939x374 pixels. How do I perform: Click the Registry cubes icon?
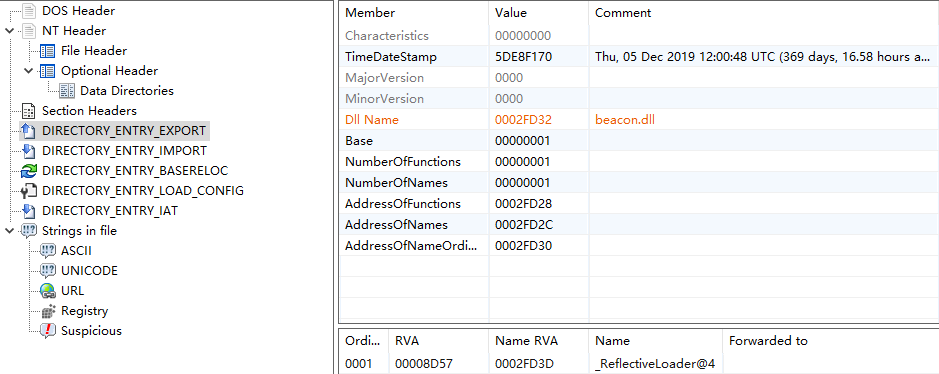click(48, 311)
